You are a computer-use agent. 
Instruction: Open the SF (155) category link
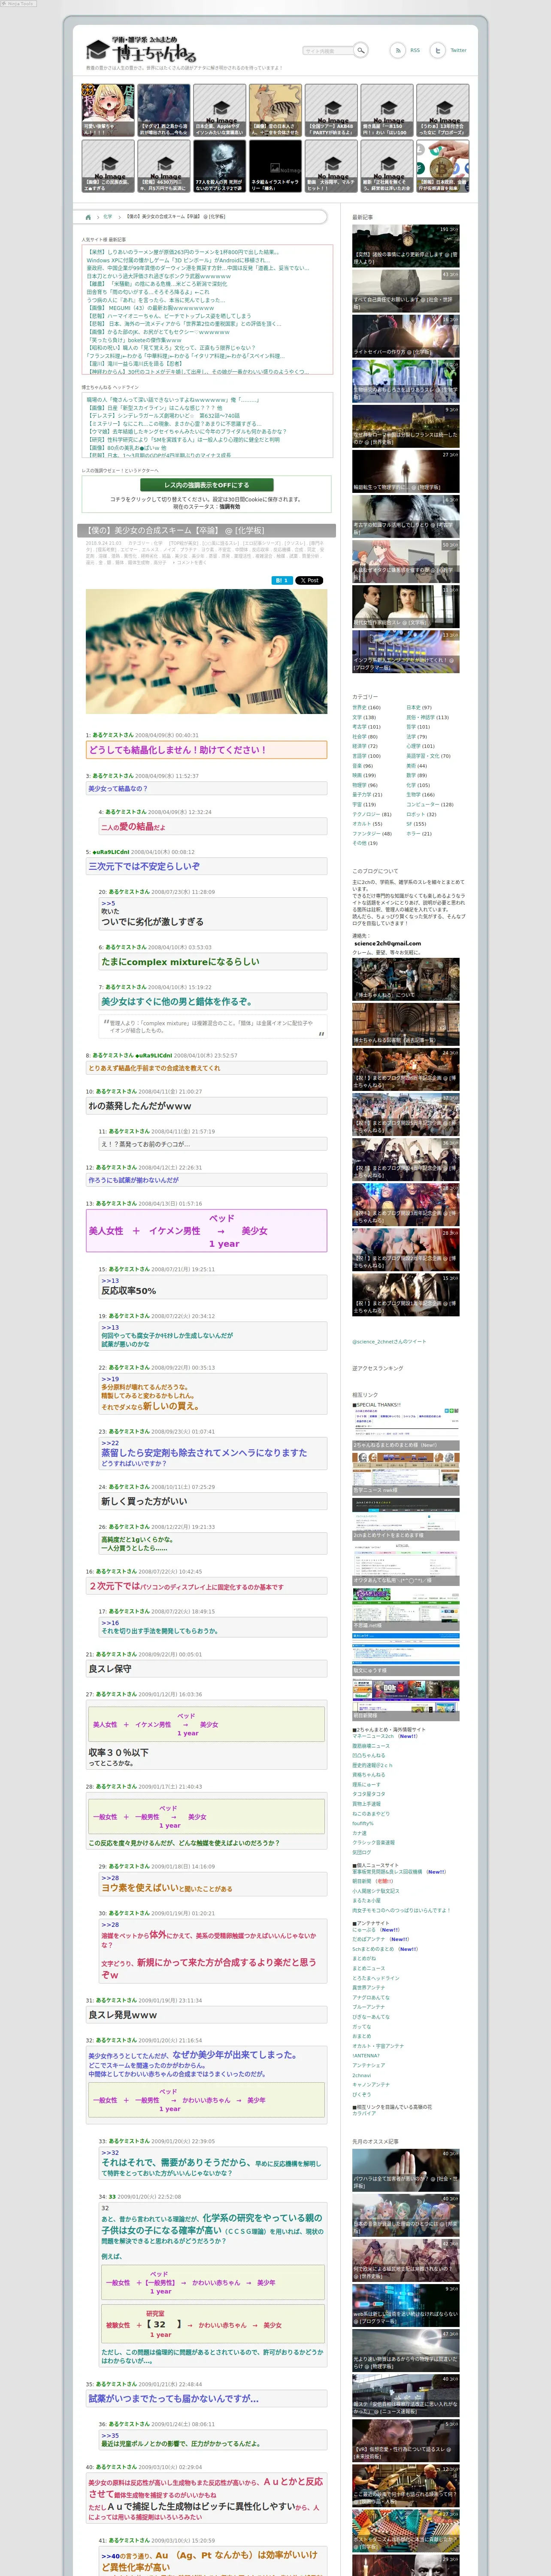pos(416,824)
